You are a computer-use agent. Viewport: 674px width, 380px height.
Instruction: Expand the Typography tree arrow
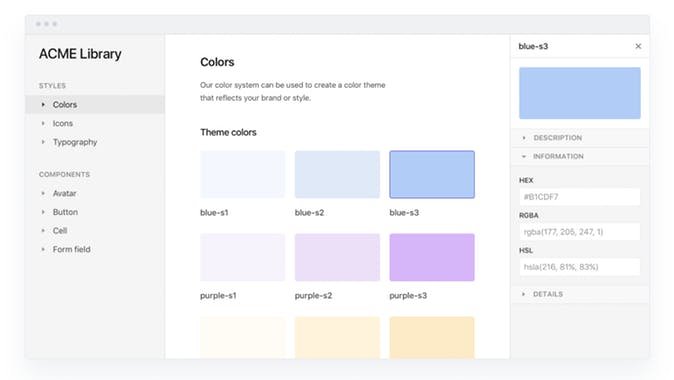43,142
